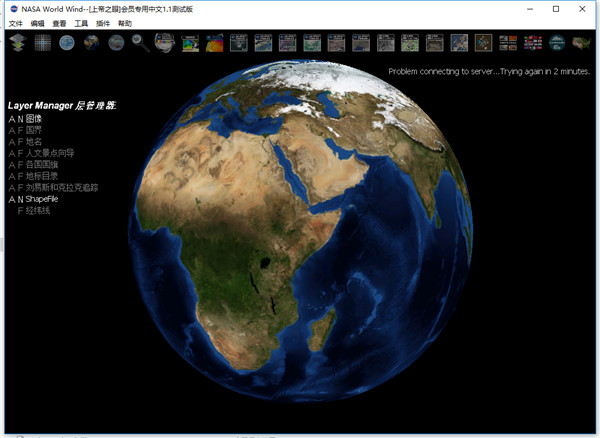Click the Europe map toolbar icon

tap(459, 43)
